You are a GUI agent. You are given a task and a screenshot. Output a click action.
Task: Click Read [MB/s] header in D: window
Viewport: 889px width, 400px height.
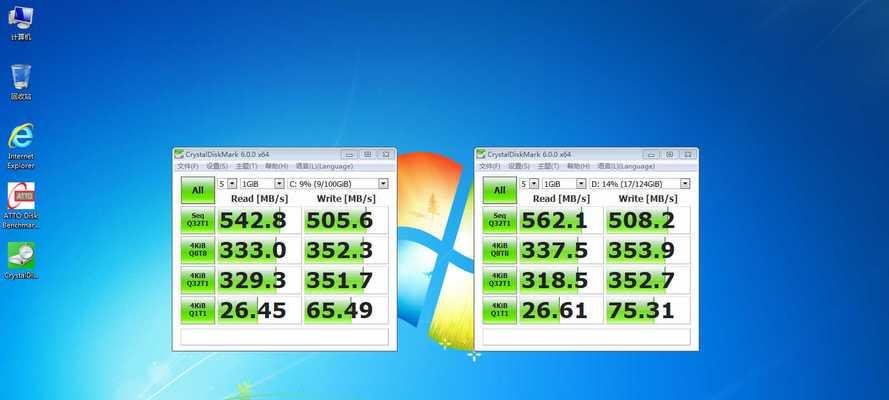(x=561, y=199)
